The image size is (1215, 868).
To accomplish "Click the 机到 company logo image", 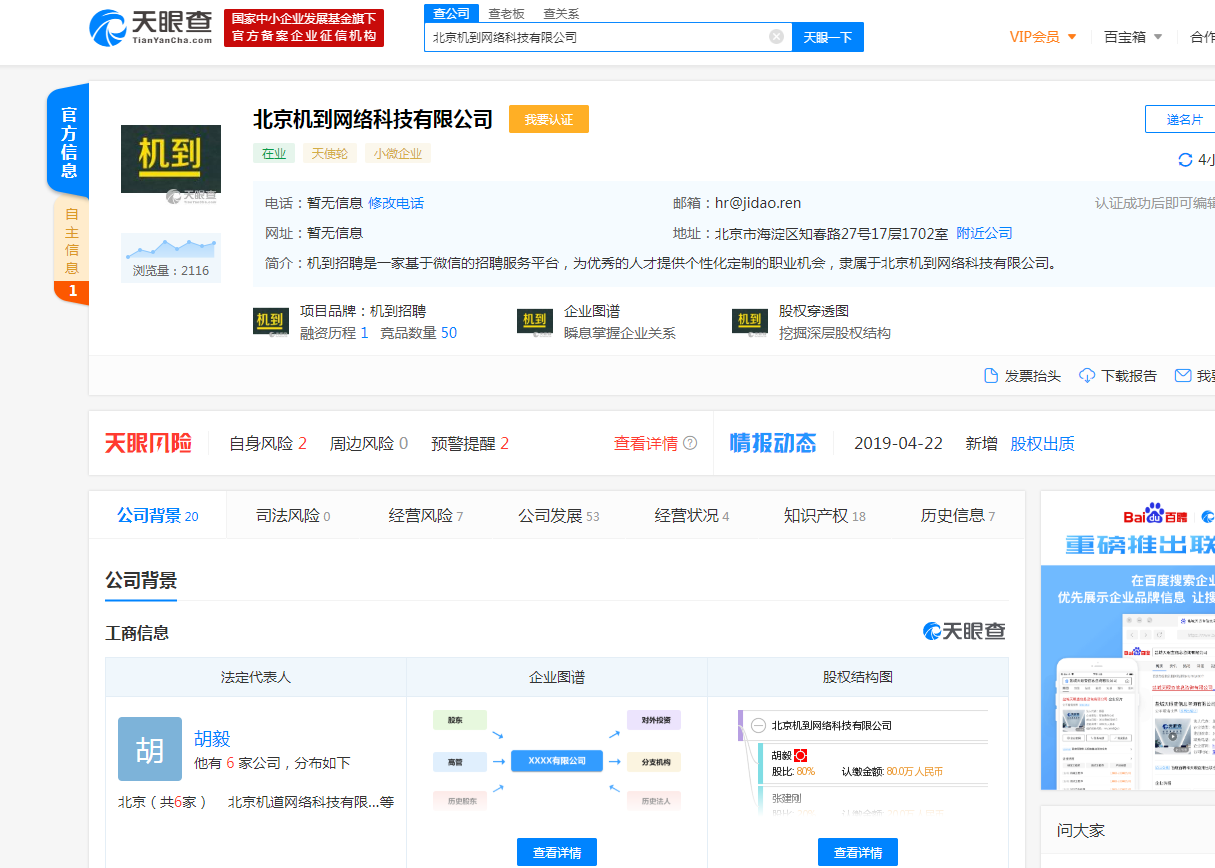I will (x=170, y=159).
